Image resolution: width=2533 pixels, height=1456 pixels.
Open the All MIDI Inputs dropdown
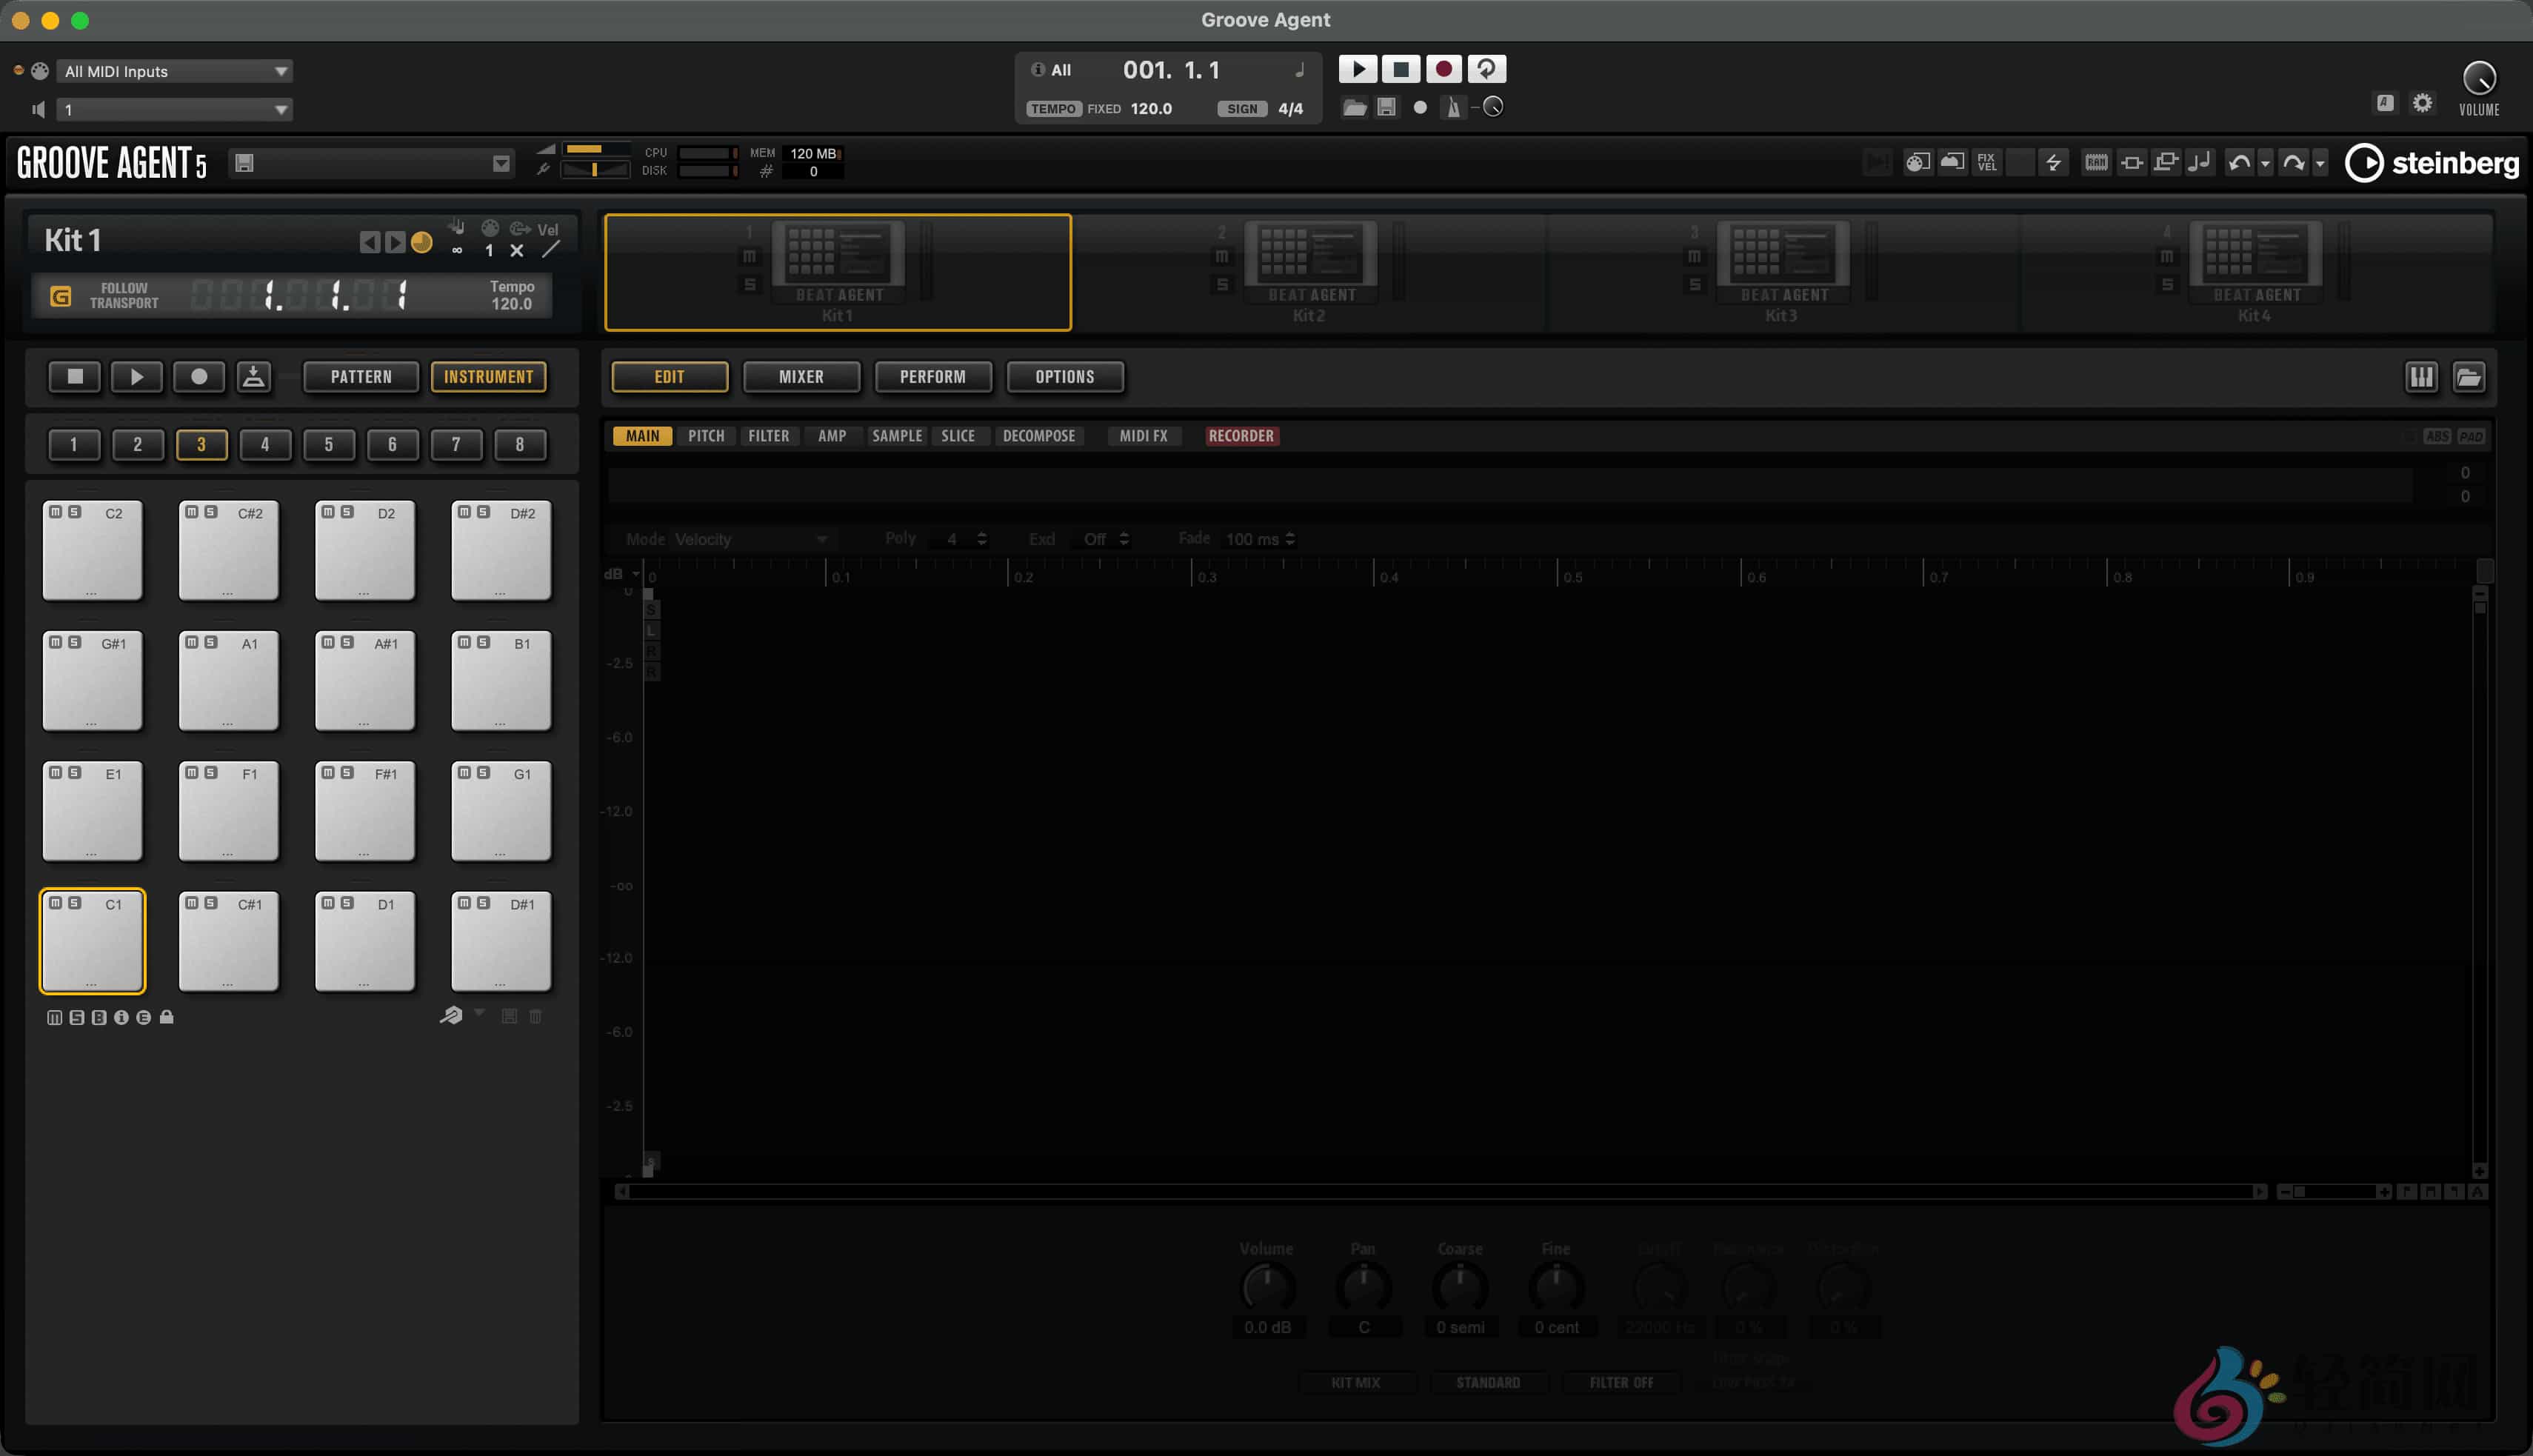point(175,71)
